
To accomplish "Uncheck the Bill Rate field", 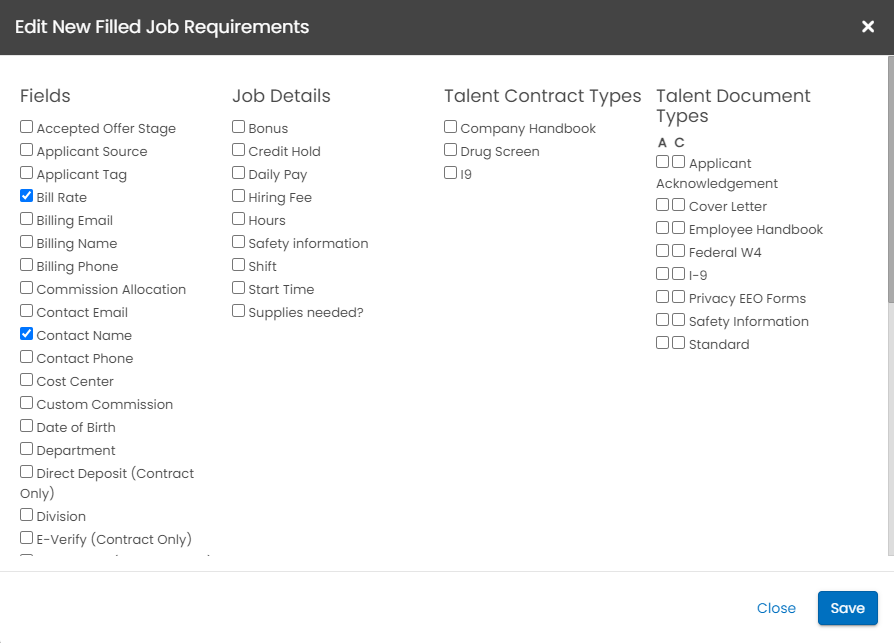I will coord(25,195).
